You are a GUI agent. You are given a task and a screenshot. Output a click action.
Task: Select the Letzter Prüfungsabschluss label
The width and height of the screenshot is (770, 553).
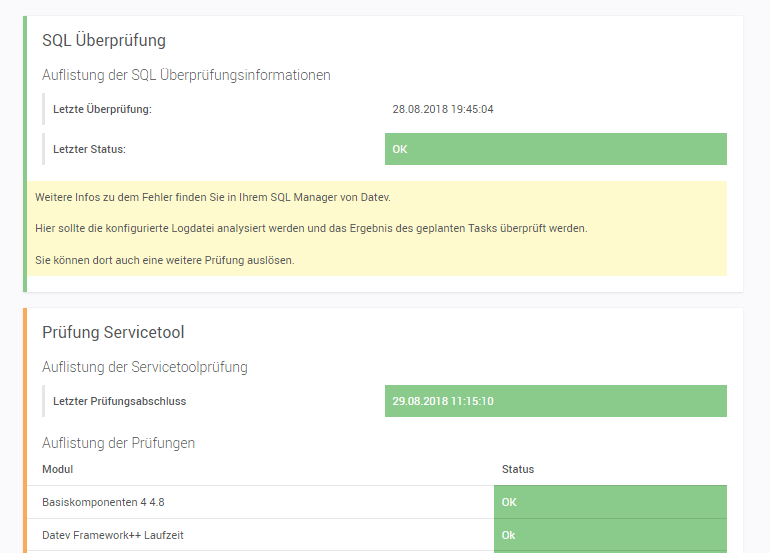click(119, 401)
